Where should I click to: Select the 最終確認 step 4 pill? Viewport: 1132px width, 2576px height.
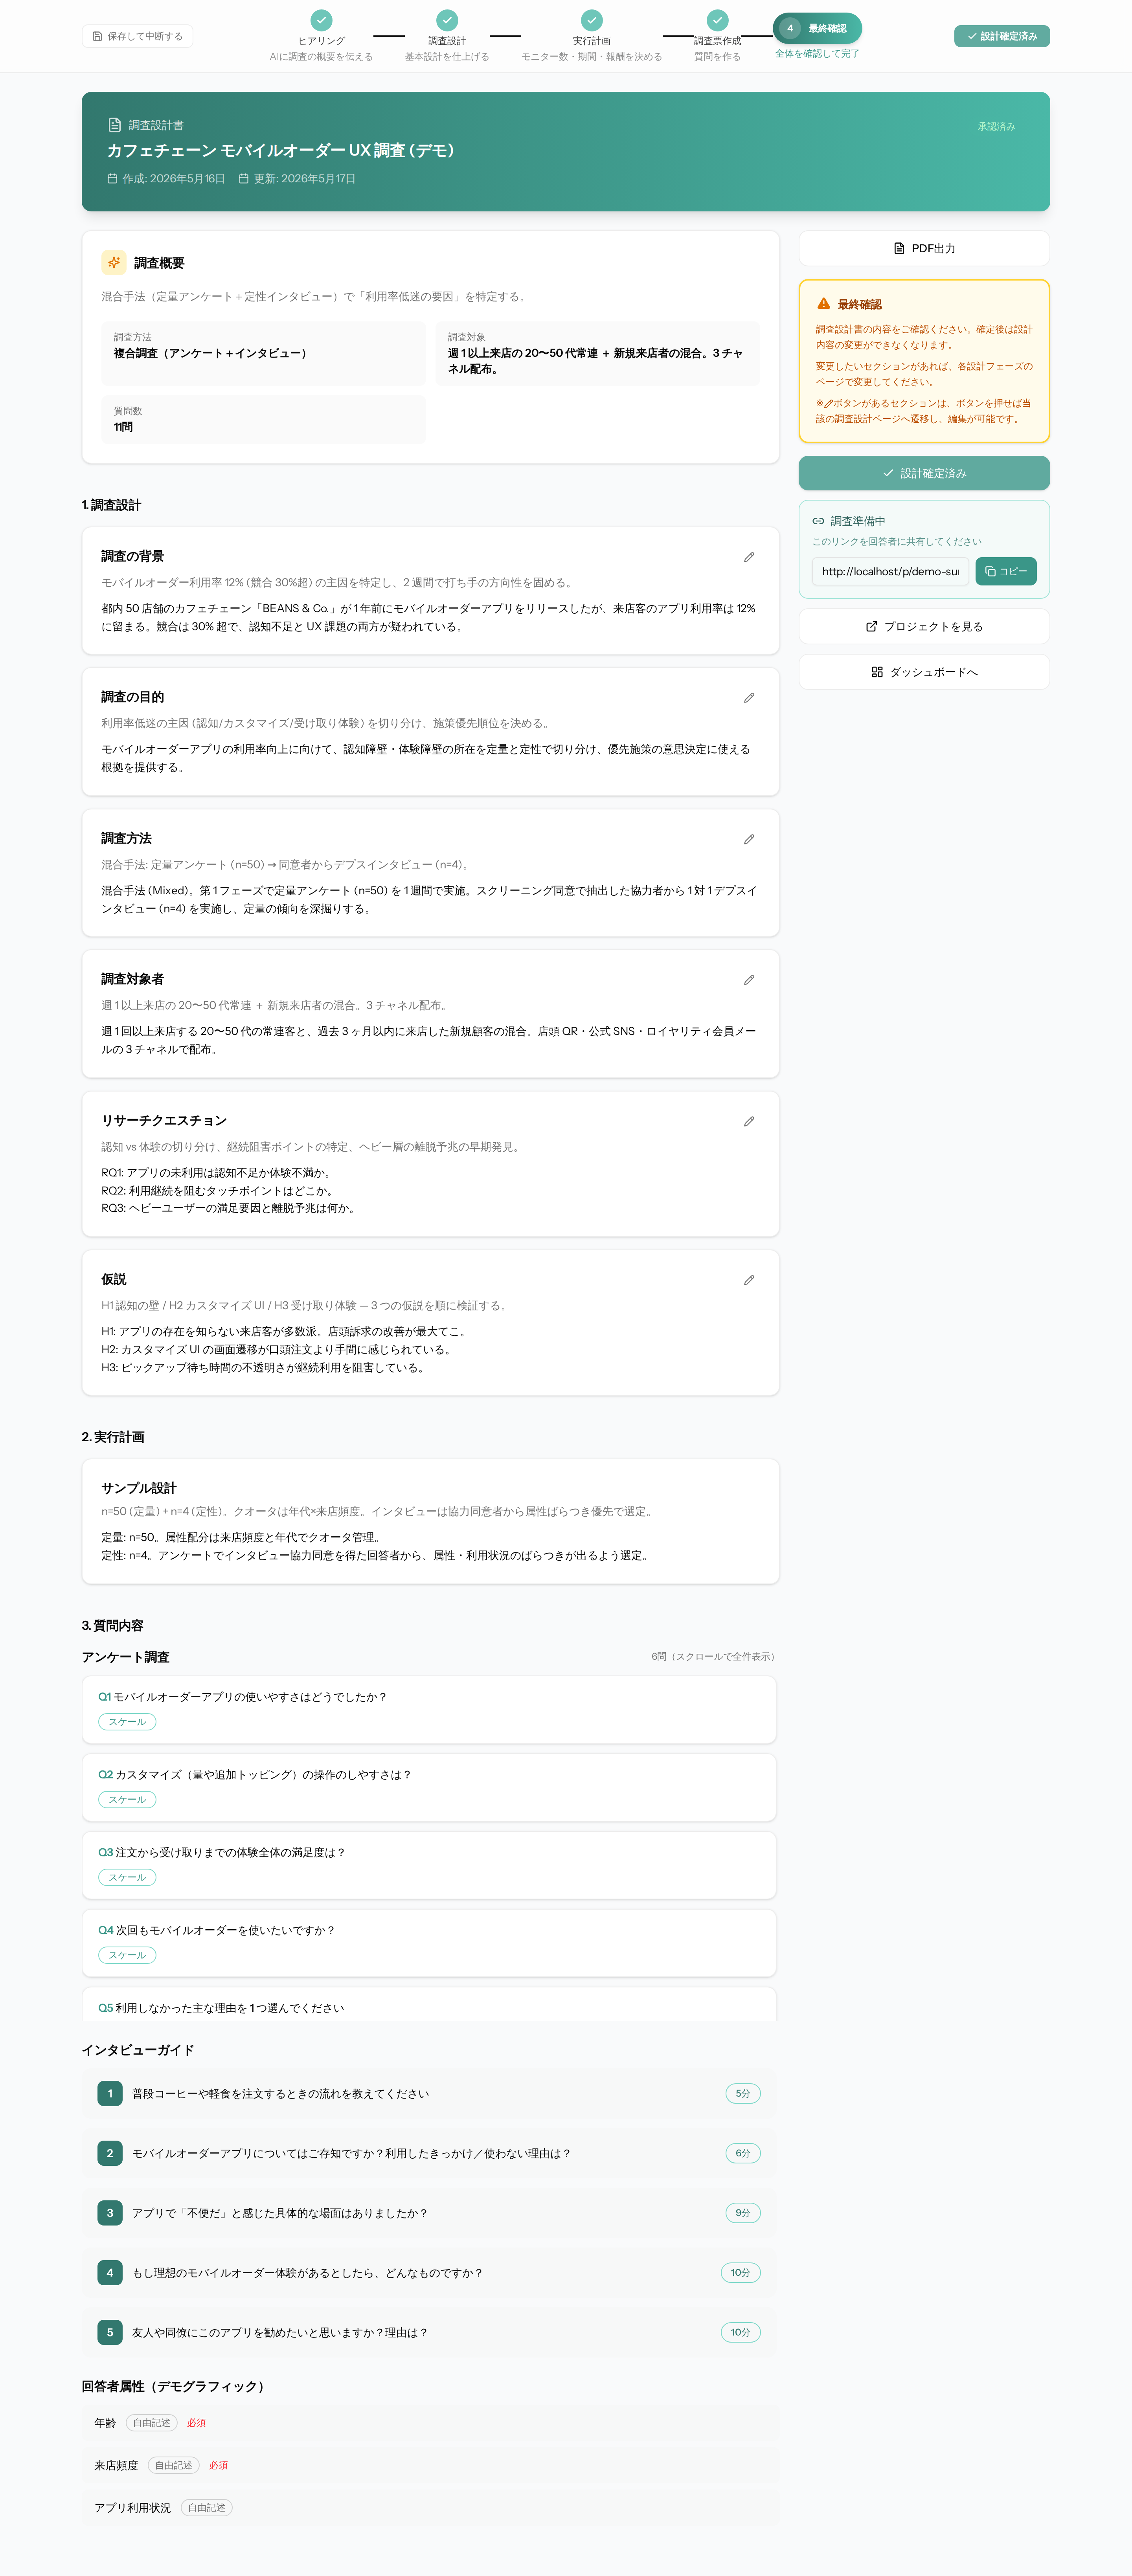click(x=817, y=28)
